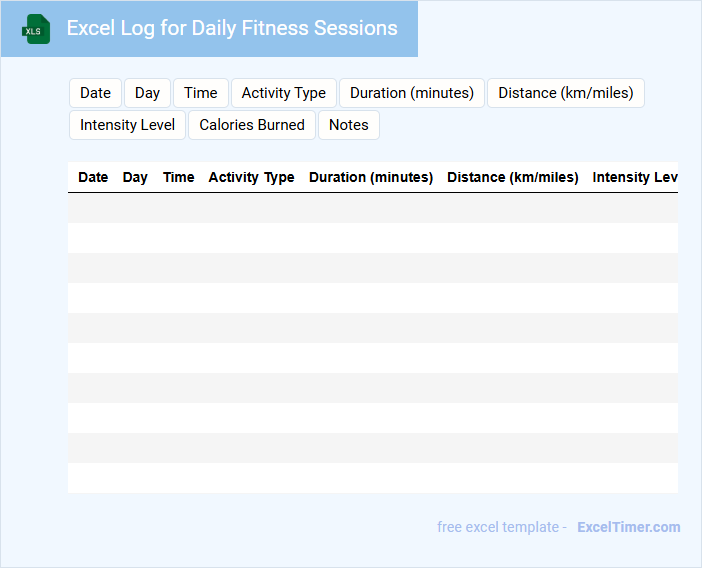Viewport: 702px width, 568px height.
Task: Open the ExcelTimer.com link
Action: [x=628, y=527]
